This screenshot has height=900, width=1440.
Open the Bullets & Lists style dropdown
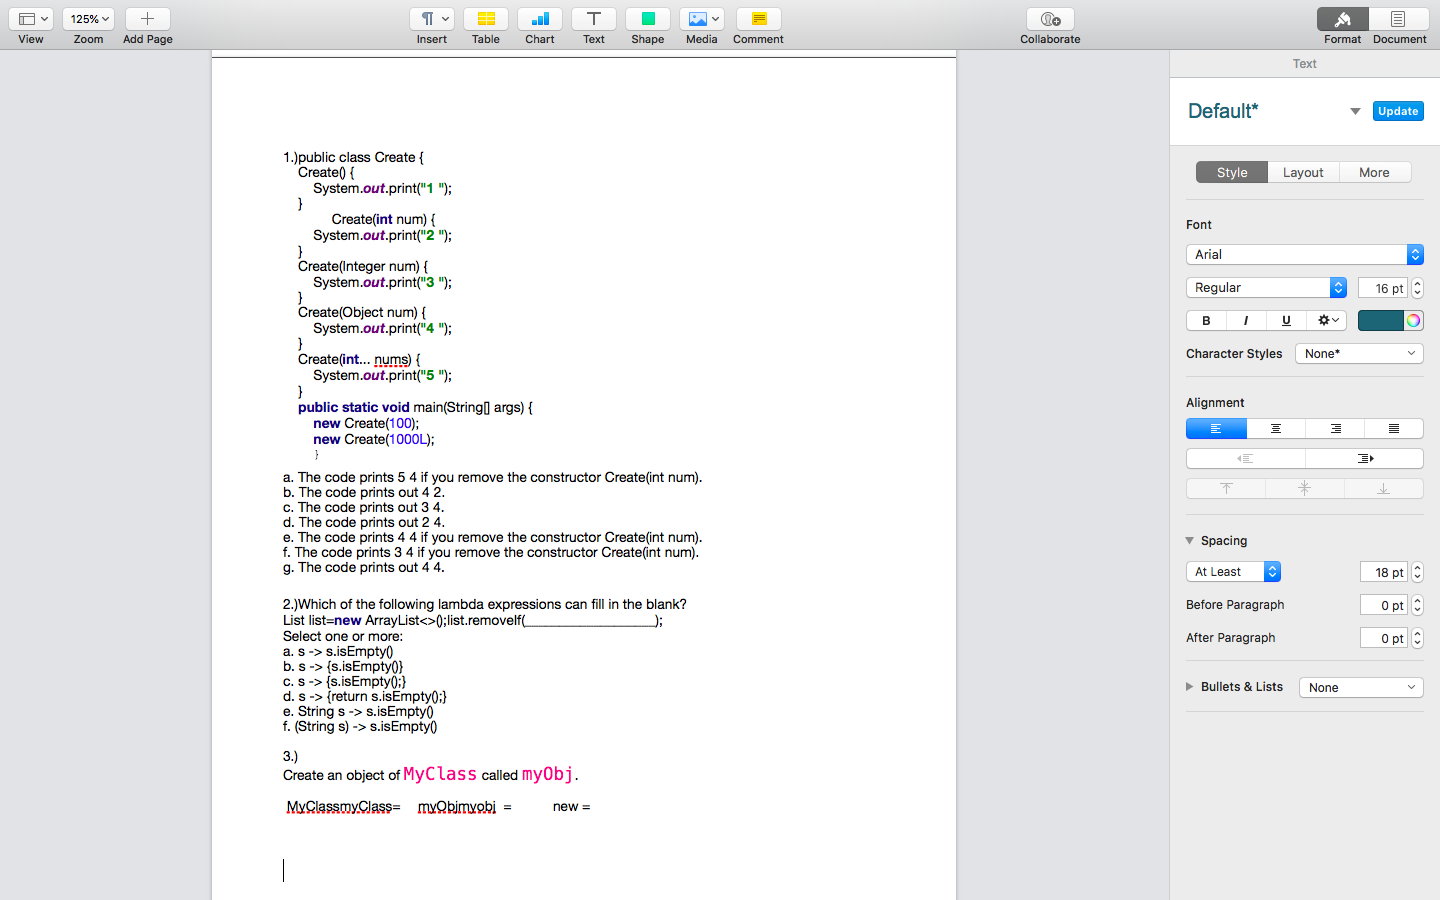tap(1361, 688)
